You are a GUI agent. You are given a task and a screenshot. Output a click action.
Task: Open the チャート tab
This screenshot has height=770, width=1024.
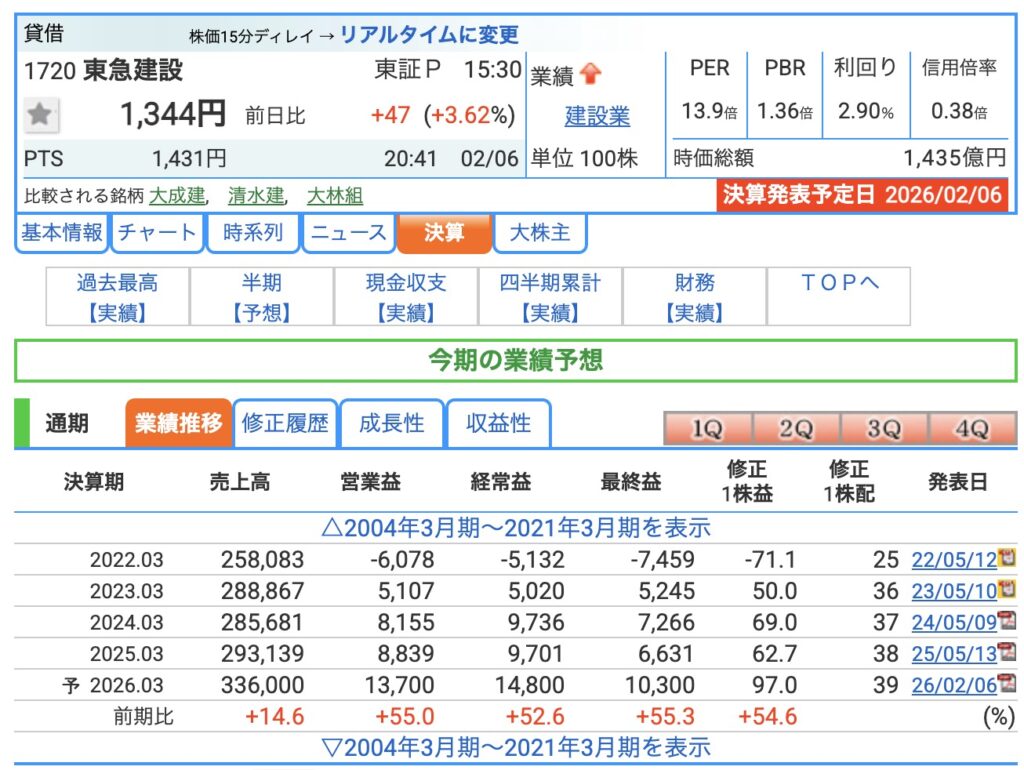[157, 233]
